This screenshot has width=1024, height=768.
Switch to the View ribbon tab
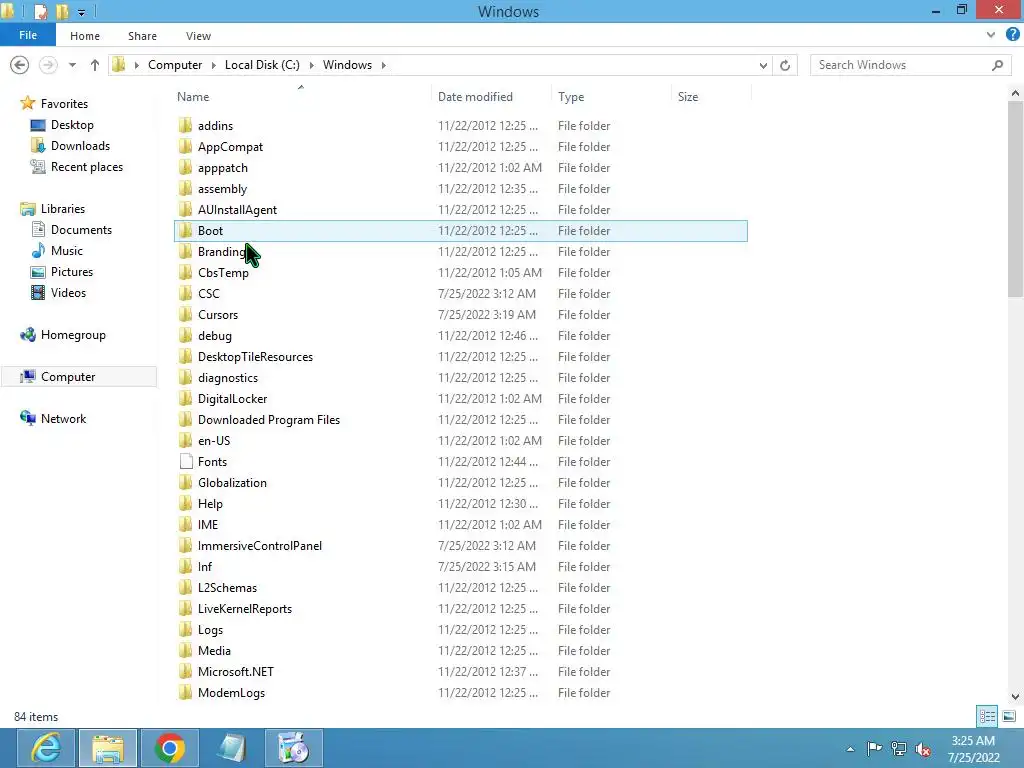point(198,36)
